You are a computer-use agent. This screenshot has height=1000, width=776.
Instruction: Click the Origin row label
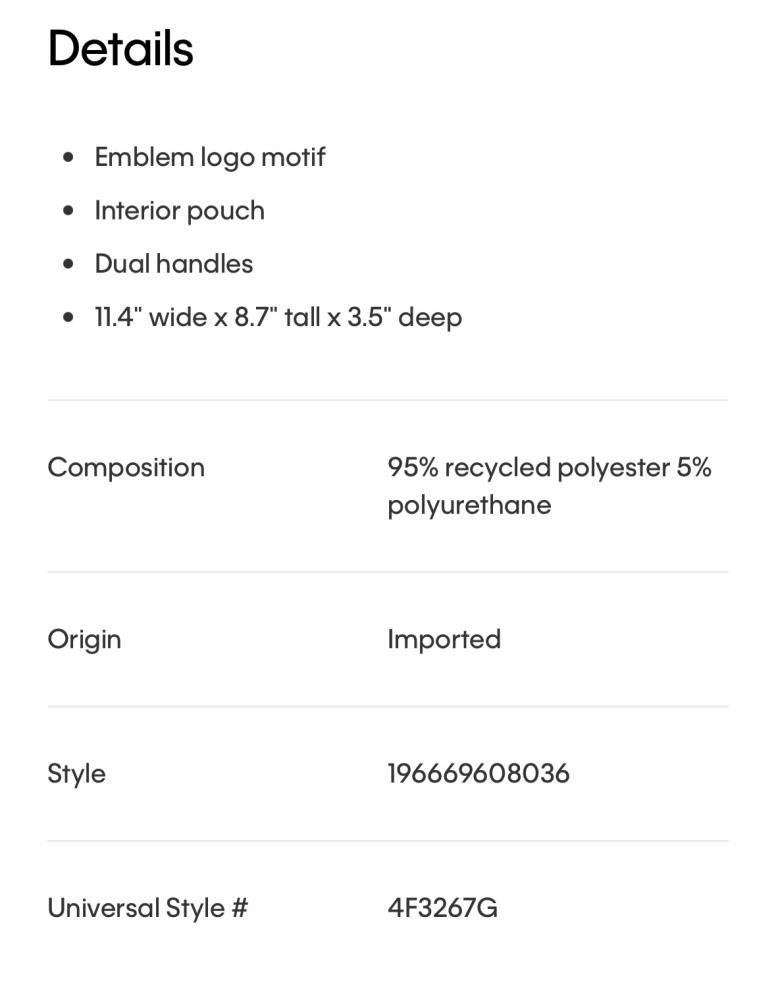[x=84, y=639]
